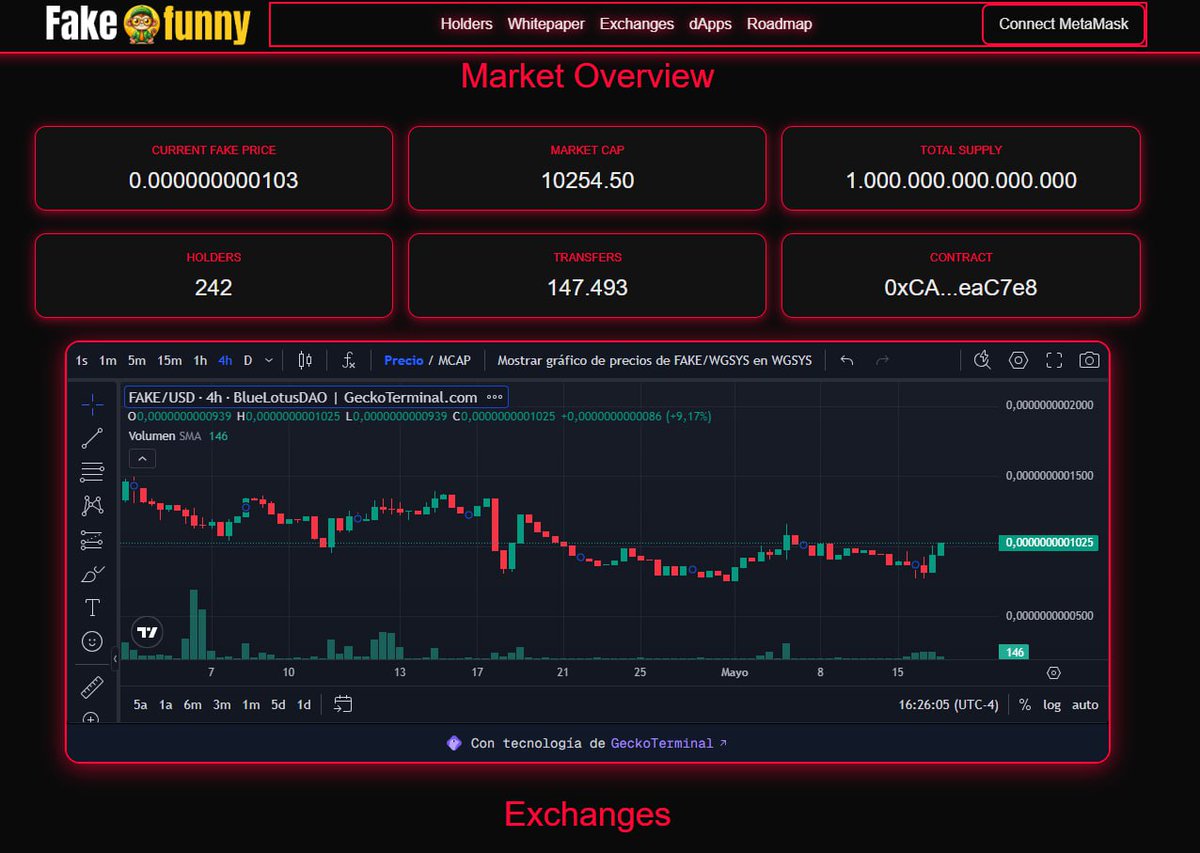Image resolution: width=1200 pixels, height=853 pixels.
Task: Collapse the indicator legend with chevron
Action: 143,459
